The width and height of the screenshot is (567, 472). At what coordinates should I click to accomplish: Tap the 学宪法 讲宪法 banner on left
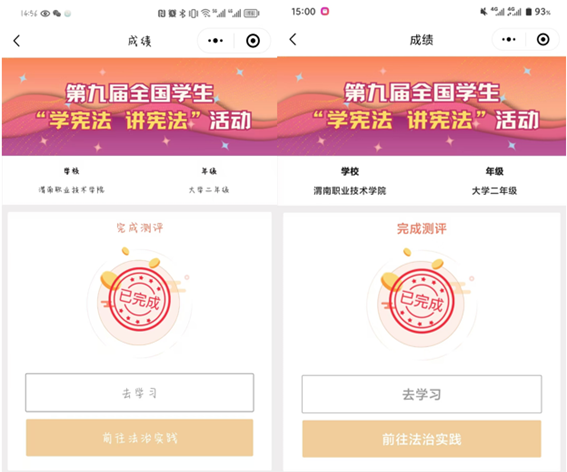140,107
